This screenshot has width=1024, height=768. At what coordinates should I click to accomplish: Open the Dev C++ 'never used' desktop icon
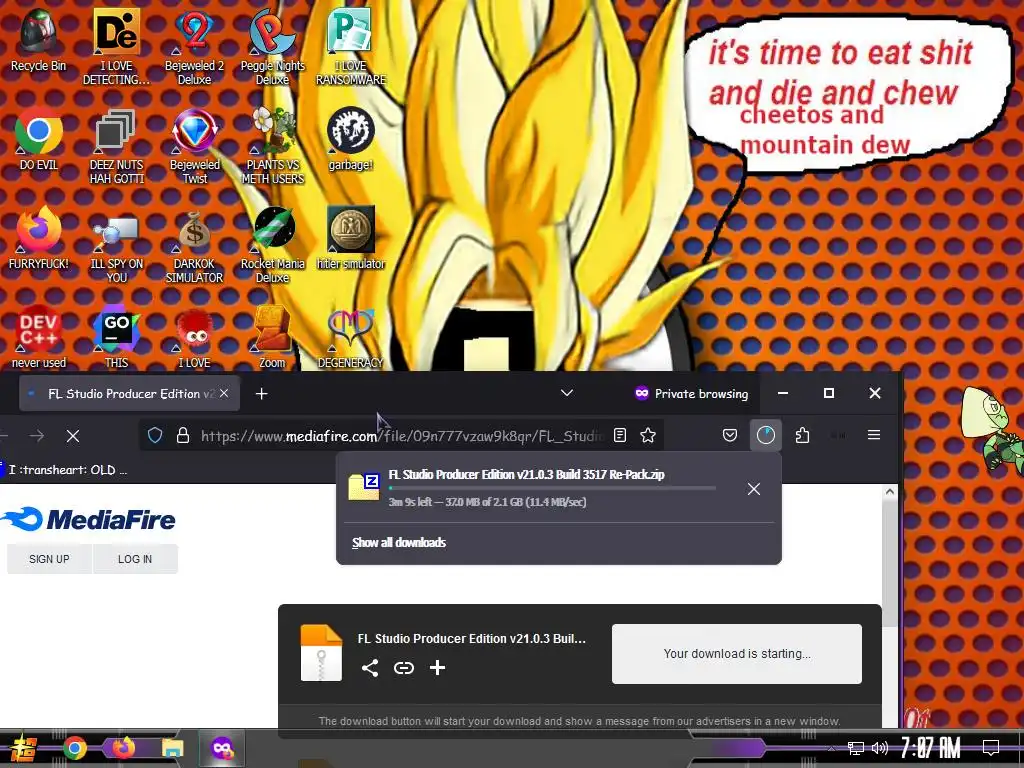click(x=39, y=337)
